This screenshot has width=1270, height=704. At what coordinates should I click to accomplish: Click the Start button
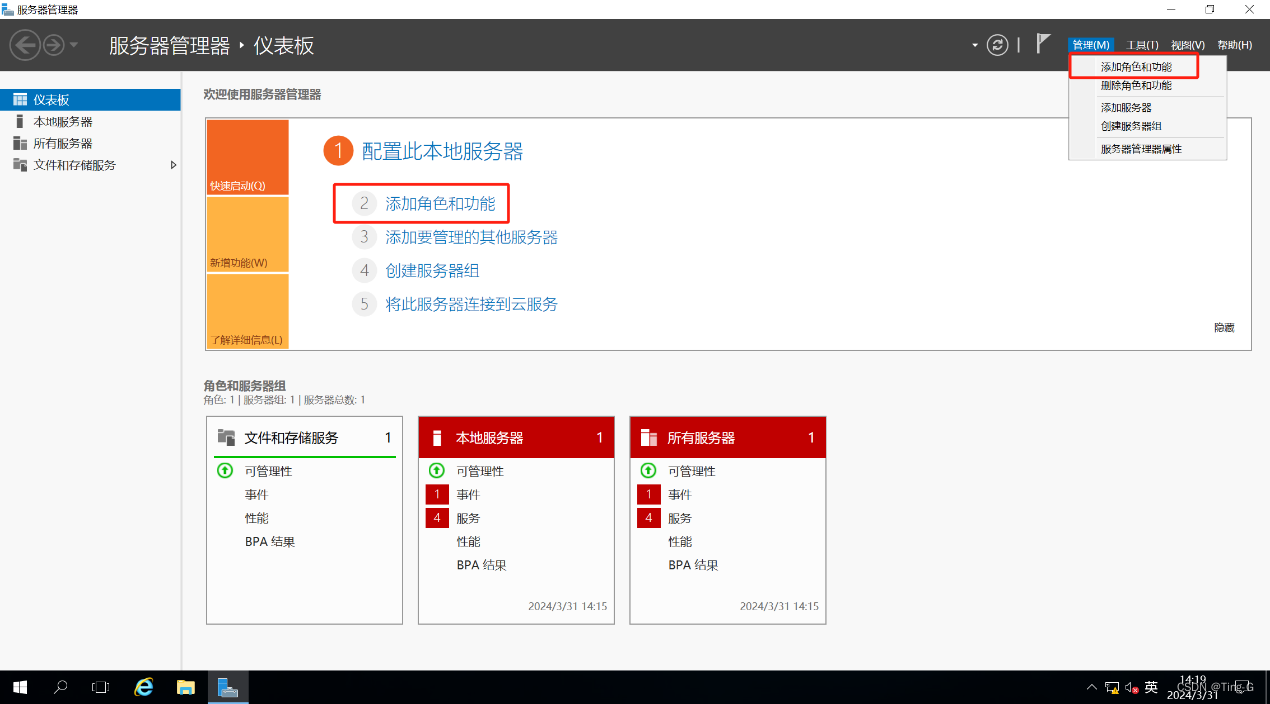[19, 687]
